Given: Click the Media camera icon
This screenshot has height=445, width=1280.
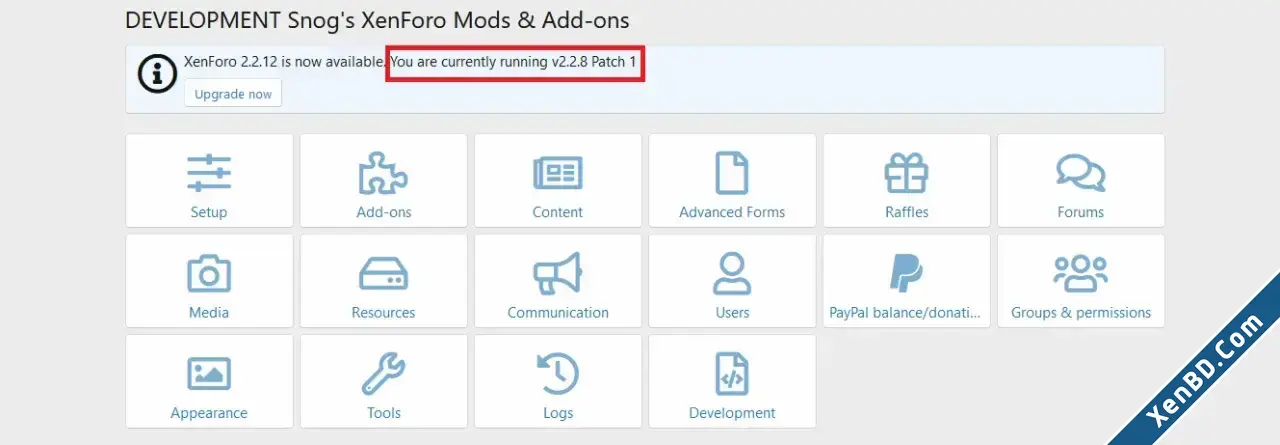Looking at the screenshot, I should 209,273.
